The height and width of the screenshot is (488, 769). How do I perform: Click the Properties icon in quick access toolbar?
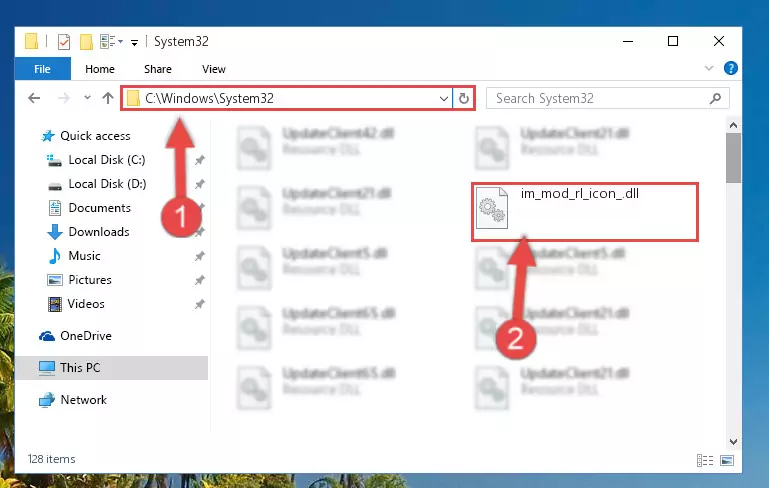point(64,42)
